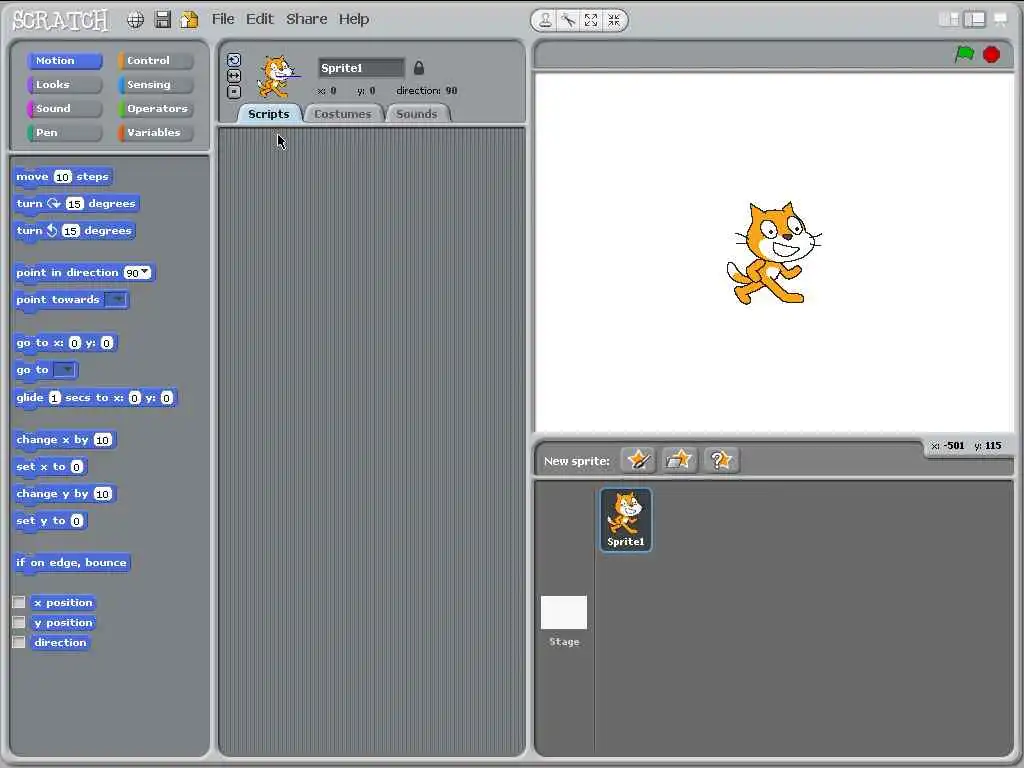The width and height of the screenshot is (1024, 768).
Task: Enable direction stage monitor checkbox
Action: (x=19, y=643)
